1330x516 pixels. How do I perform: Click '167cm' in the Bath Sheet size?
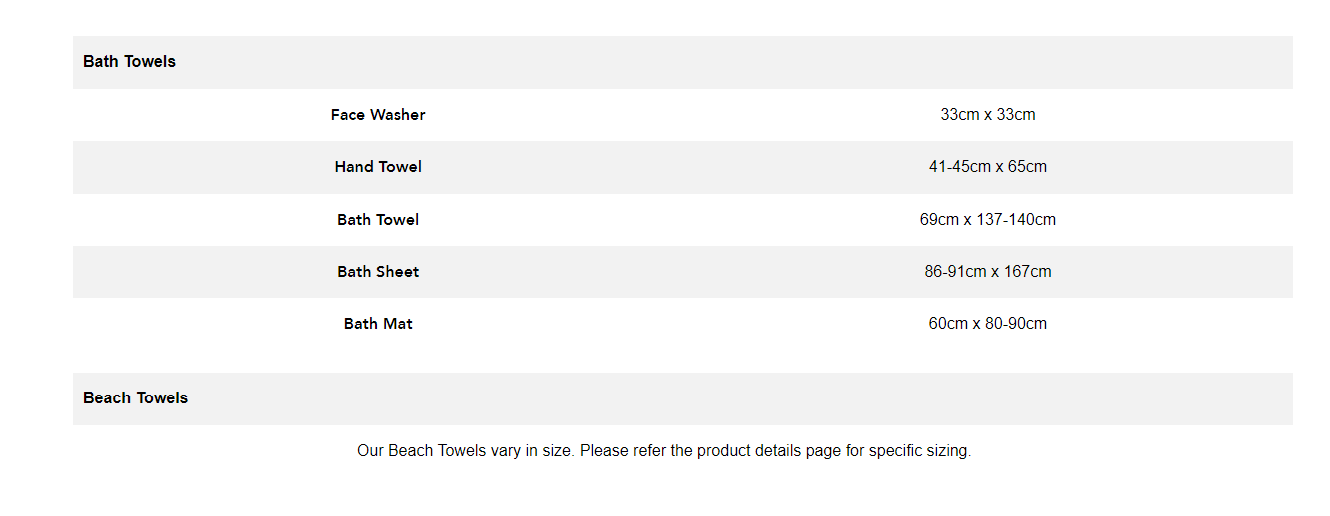pos(1030,272)
